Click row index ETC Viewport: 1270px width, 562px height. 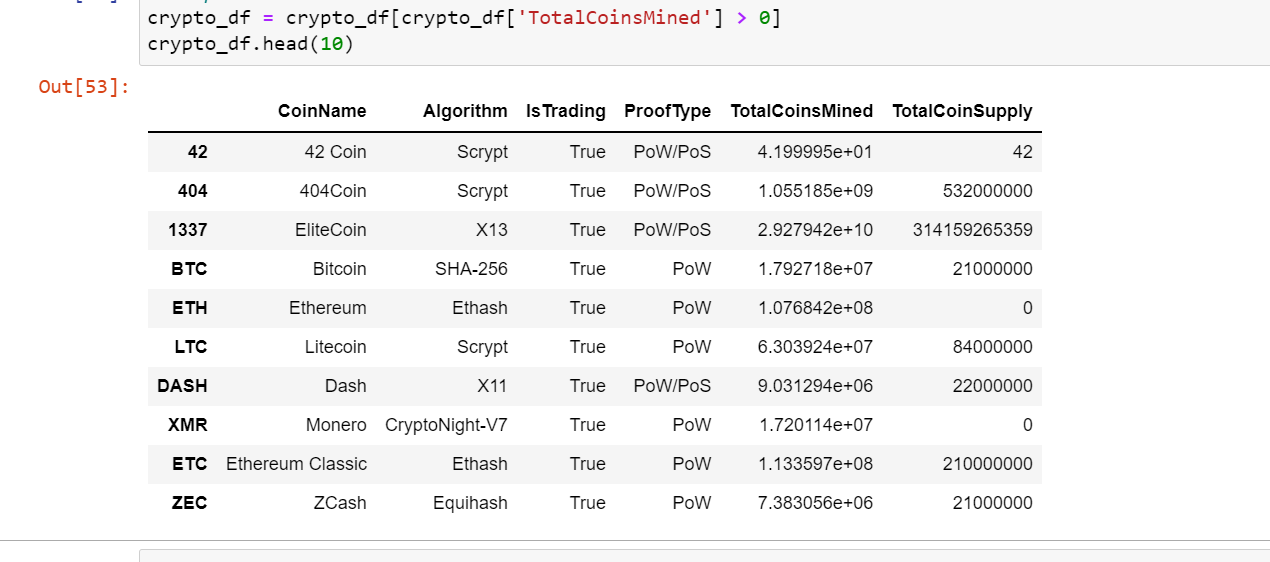click(x=189, y=464)
